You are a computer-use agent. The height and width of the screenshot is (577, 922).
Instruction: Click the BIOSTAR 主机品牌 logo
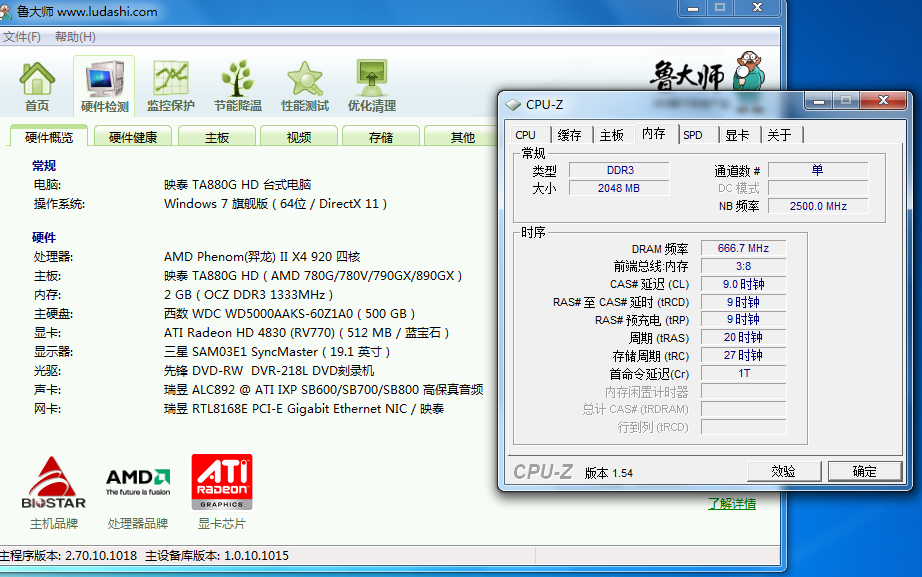tap(54, 482)
